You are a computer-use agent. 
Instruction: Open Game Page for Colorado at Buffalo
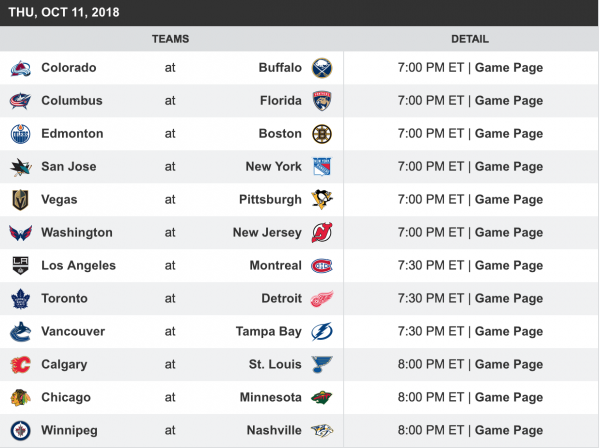pos(509,68)
